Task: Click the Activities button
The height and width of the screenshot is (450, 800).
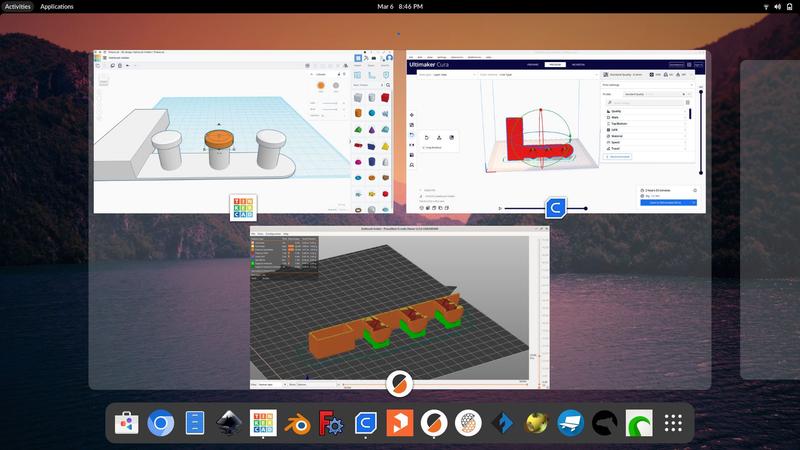Action: (18, 7)
